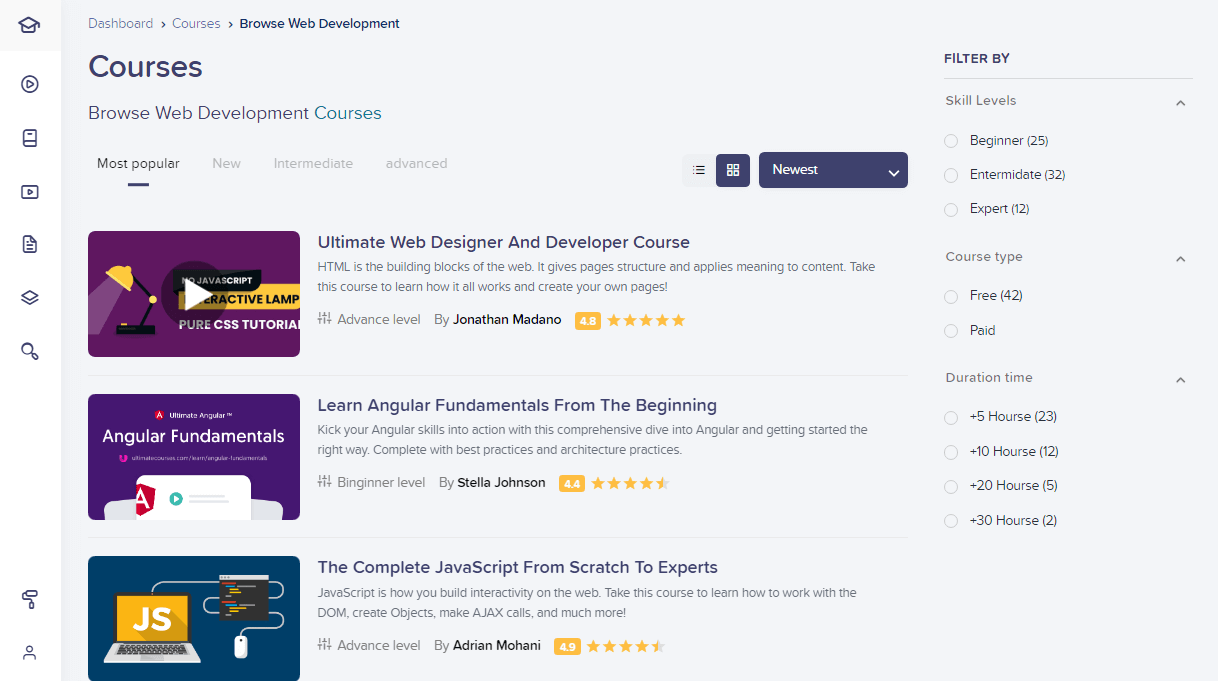Click the graduation cap logo icon
Screen dimensions: 1218x681
tap(30, 25)
